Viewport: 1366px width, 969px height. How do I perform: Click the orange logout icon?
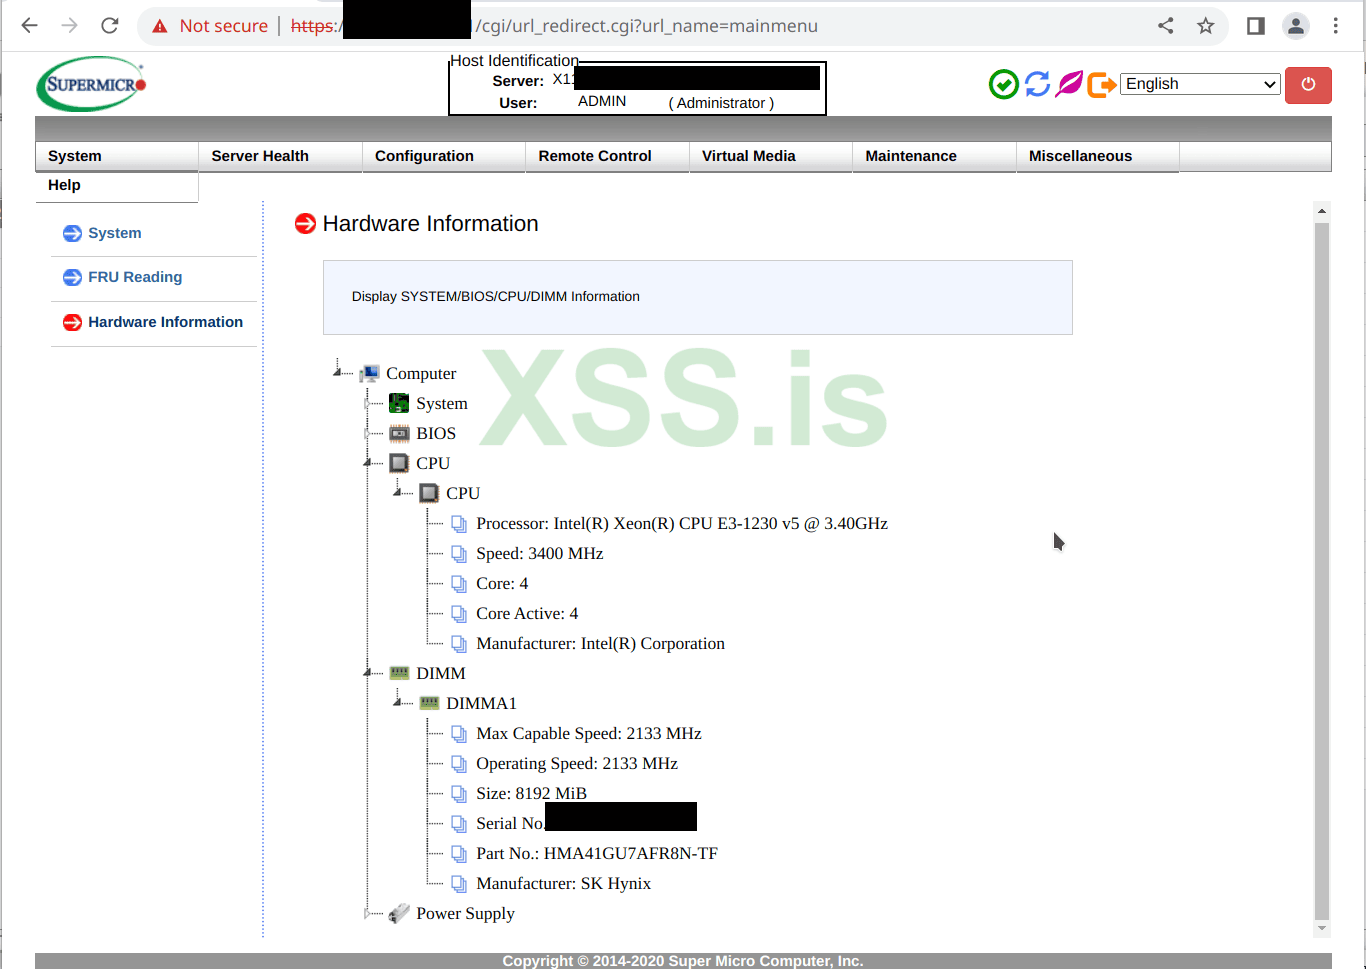coord(1102,84)
